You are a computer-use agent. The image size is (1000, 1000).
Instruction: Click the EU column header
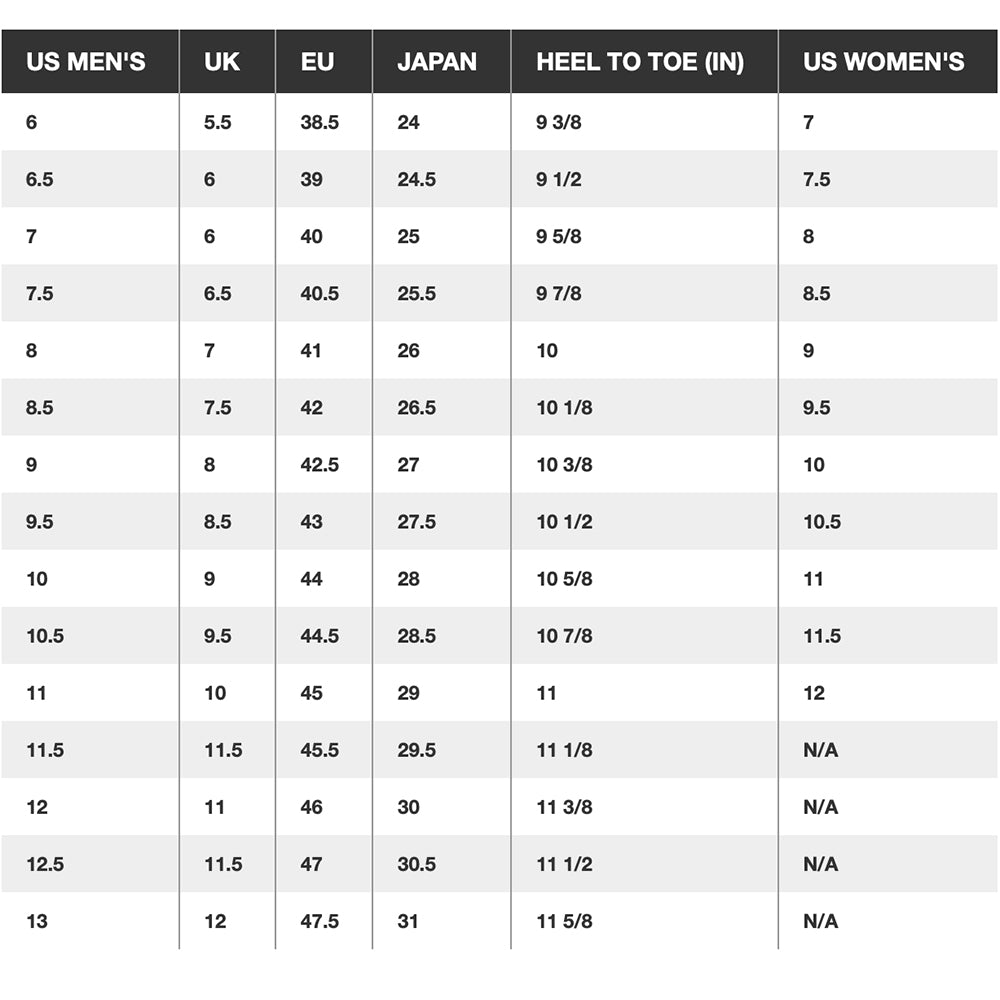(x=317, y=62)
